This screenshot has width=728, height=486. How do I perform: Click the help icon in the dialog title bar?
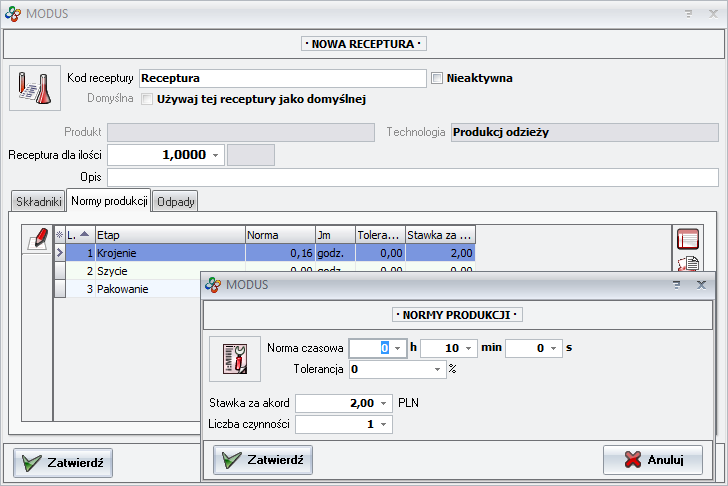[x=676, y=285]
